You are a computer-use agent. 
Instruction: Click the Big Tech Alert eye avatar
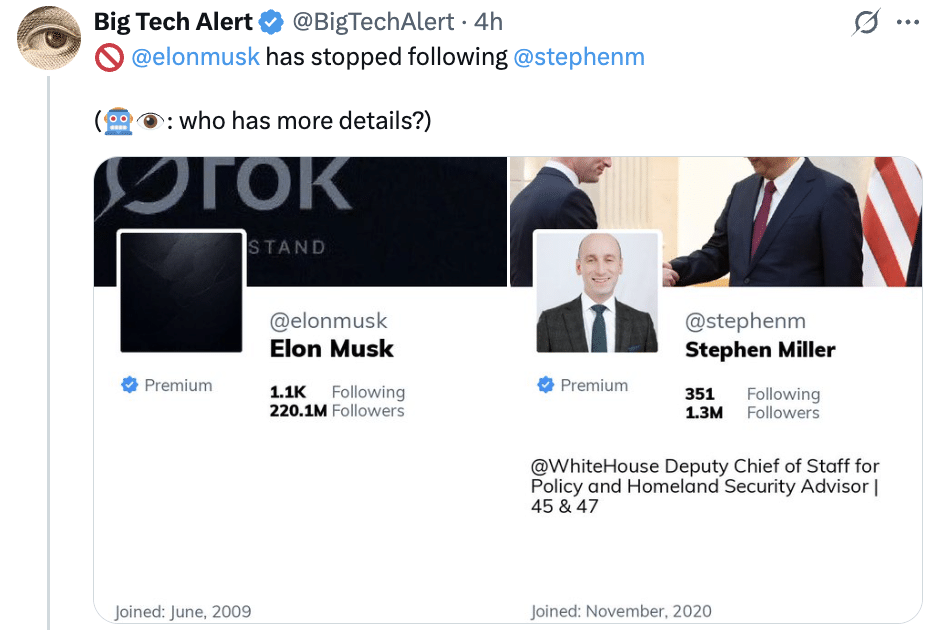coord(49,38)
